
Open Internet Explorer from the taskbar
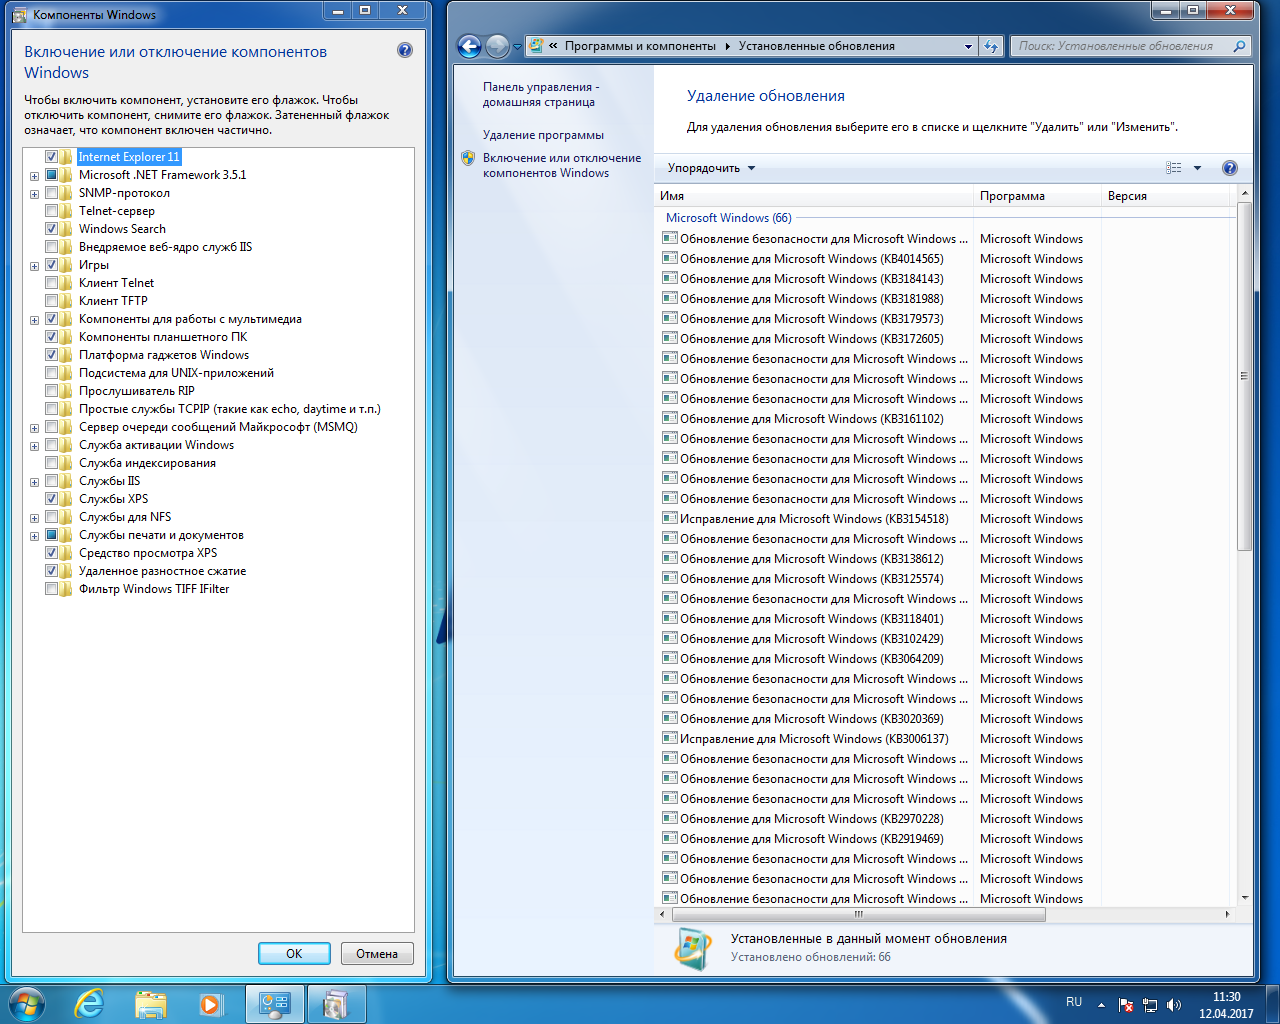(90, 1004)
